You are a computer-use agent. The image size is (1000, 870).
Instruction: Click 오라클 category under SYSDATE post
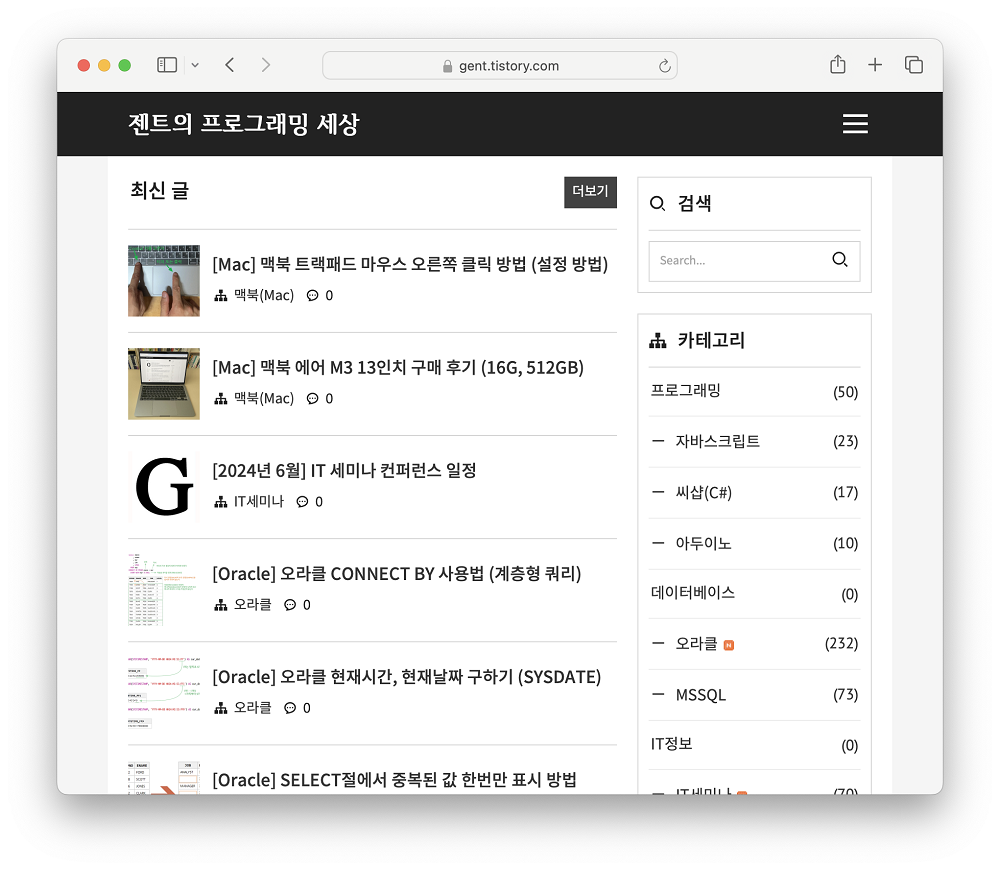coord(253,708)
